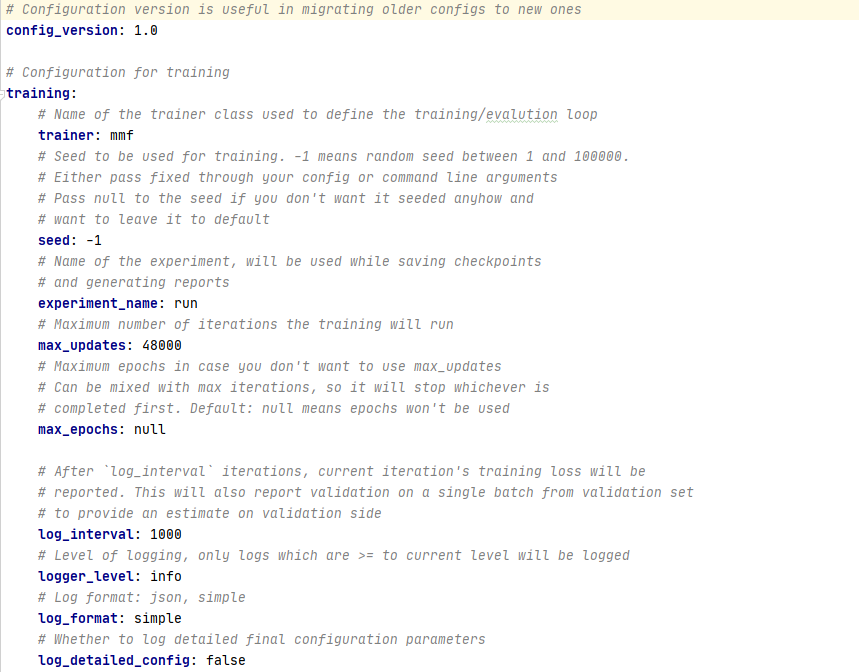Click the experiment_name key
This screenshot has width=859, height=672.
tap(98, 304)
